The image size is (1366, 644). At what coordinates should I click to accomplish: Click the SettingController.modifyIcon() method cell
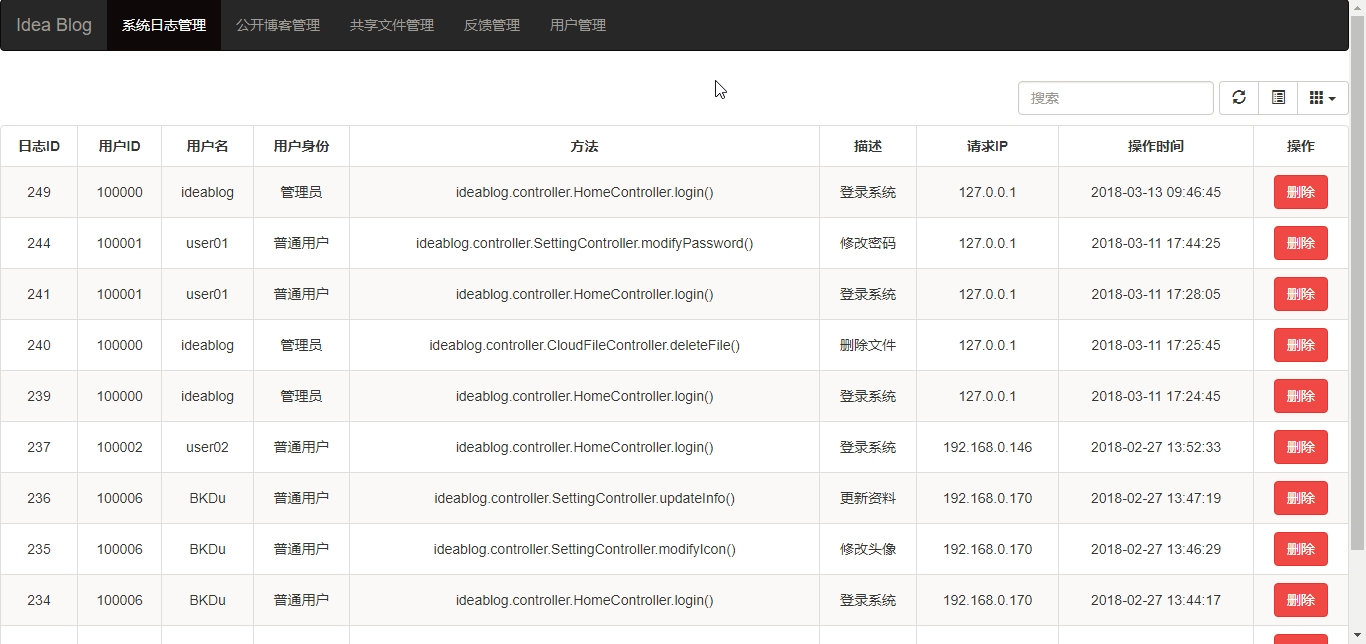click(584, 549)
